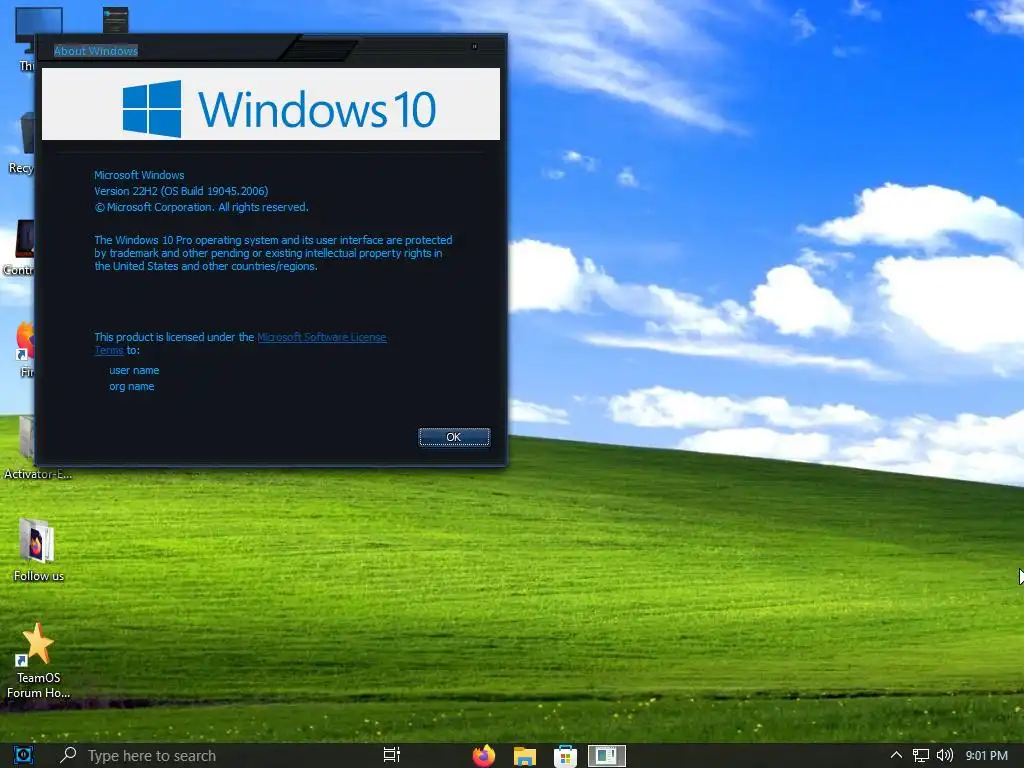Click the Windows 10 logo banner

[271, 104]
